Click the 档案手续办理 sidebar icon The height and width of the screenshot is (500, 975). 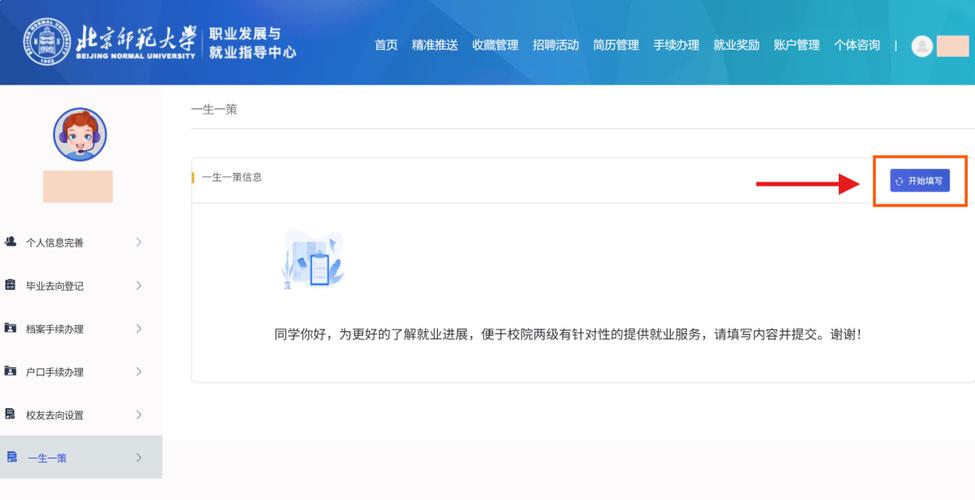pyautogui.click(x=10, y=328)
